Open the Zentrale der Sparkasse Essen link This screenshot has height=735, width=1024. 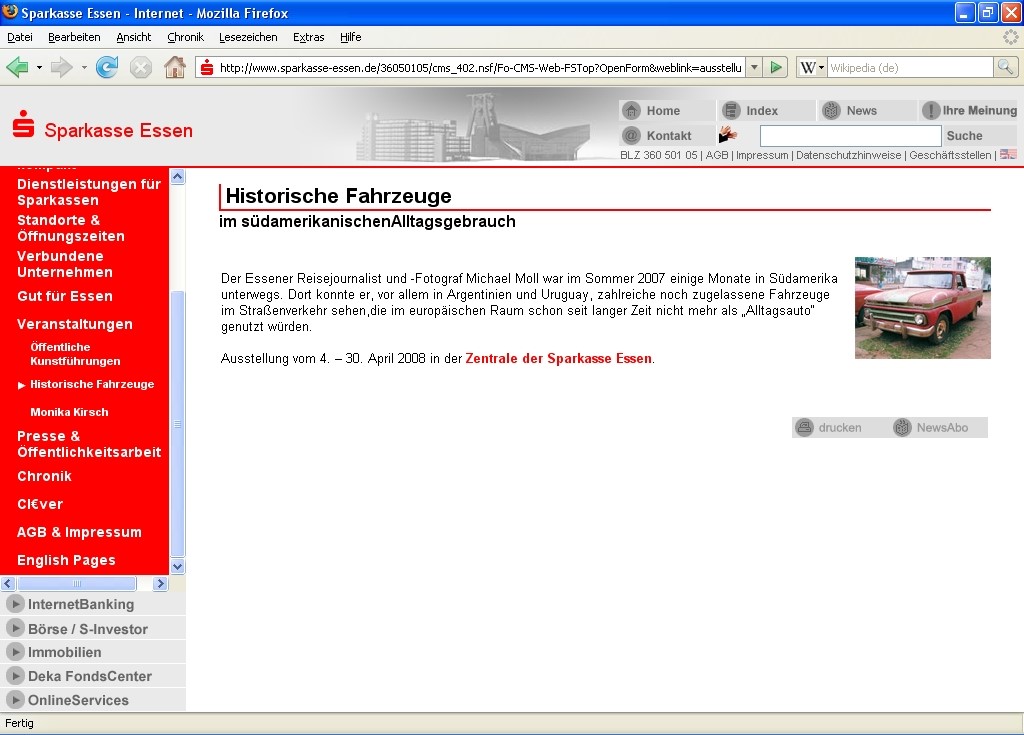(x=558, y=358)
